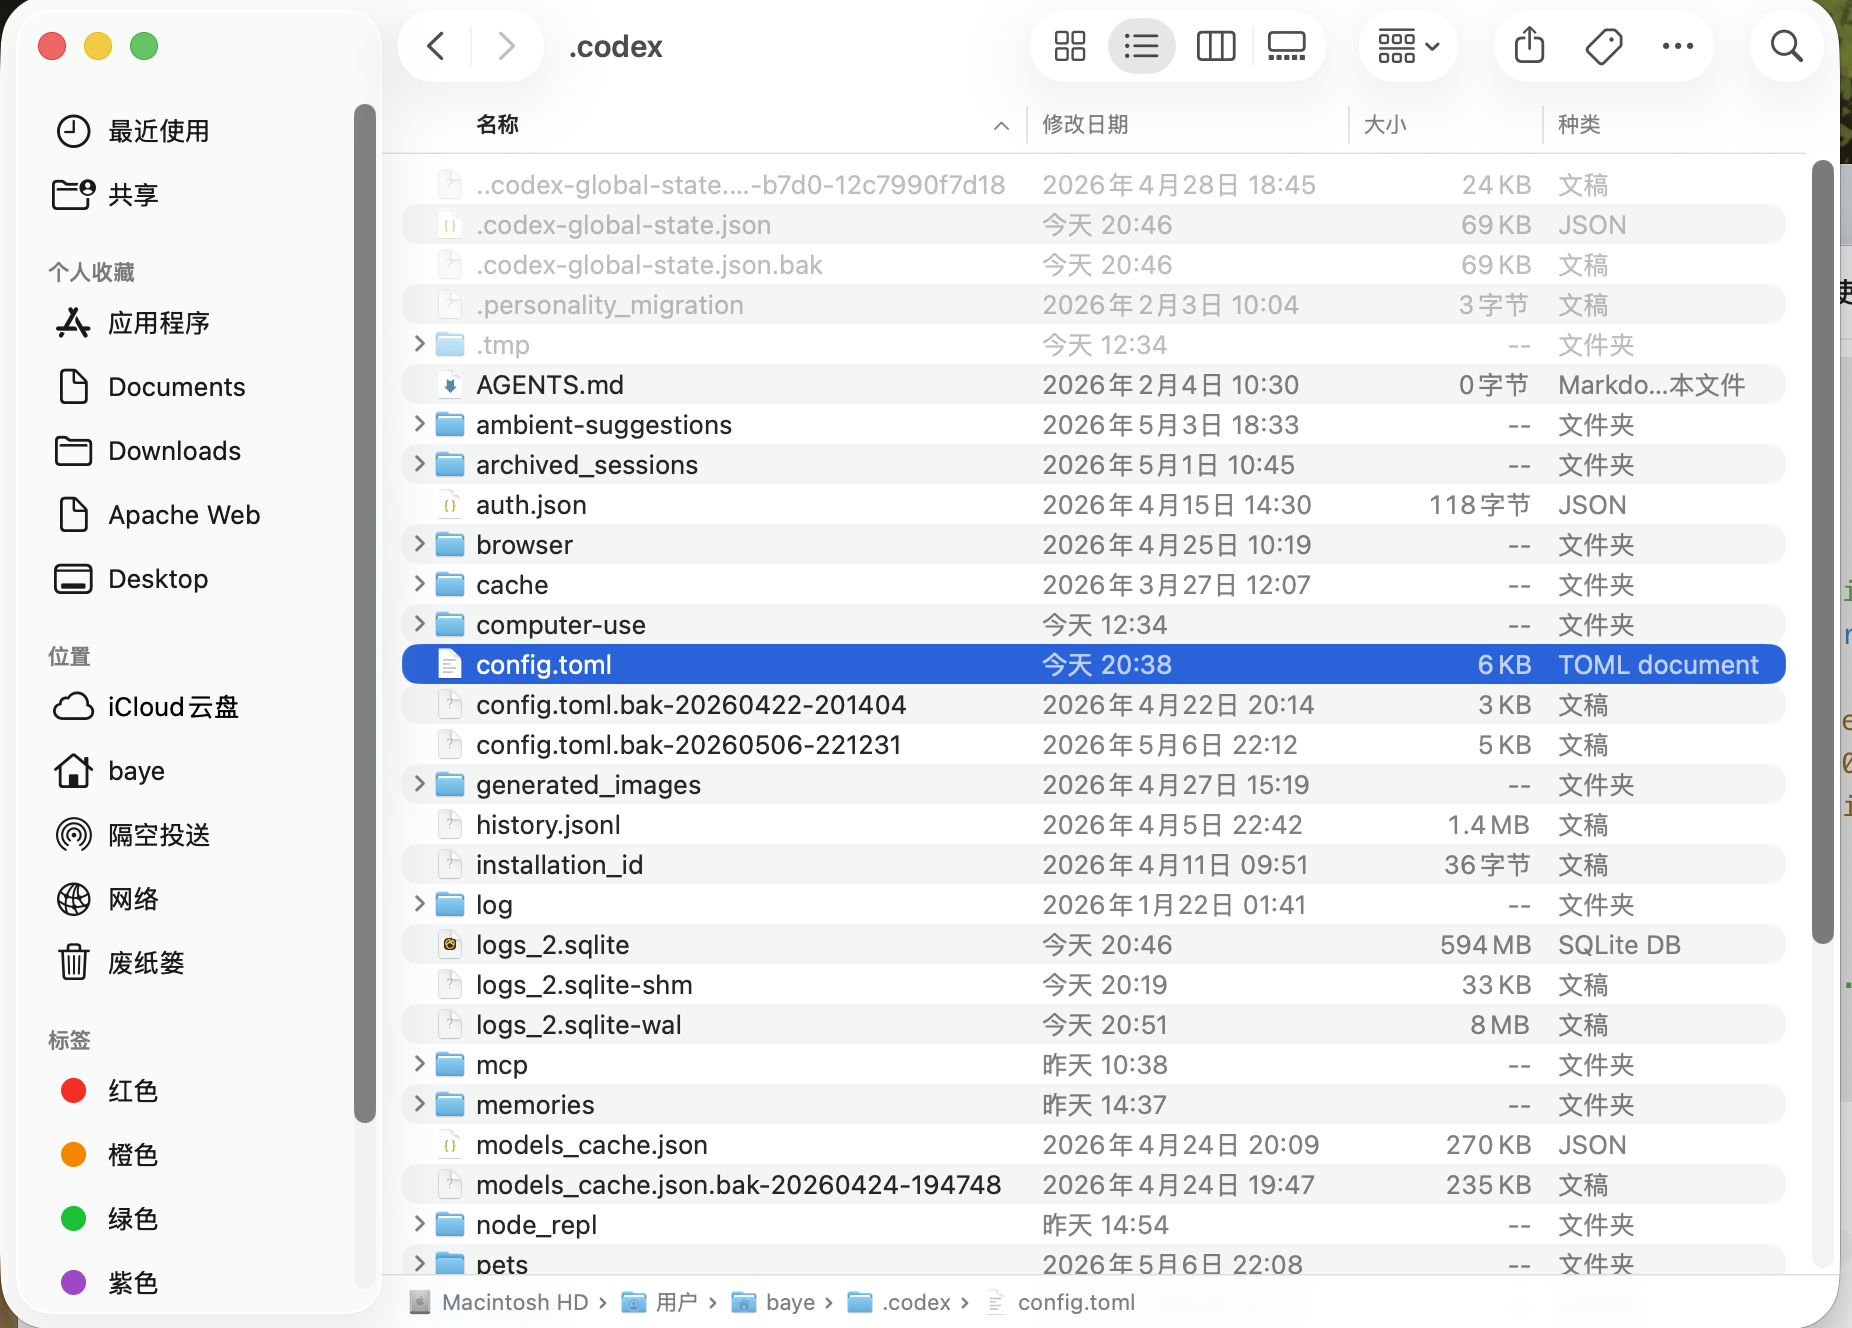Sort by 修改日期 column header
Screen dimensions: 1852x1328
(1085, 124)
